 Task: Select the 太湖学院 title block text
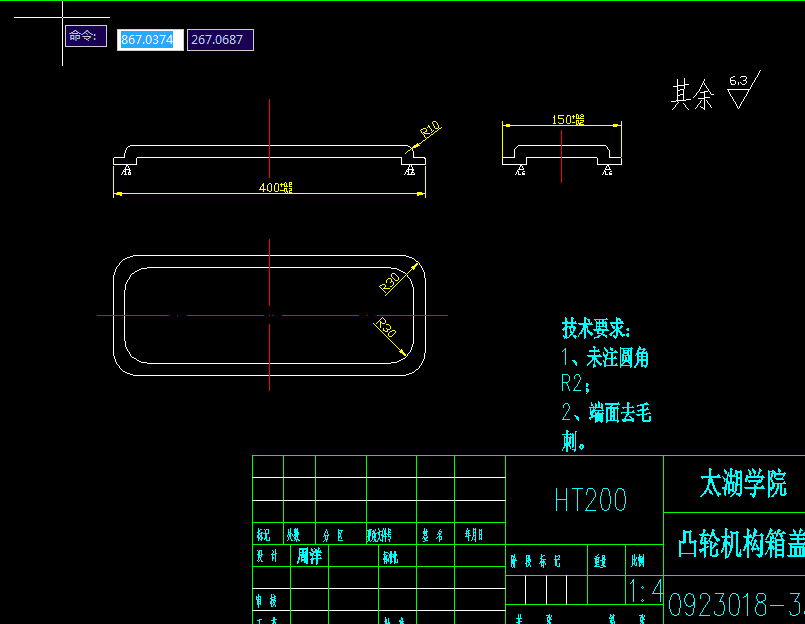pos(743,484)
